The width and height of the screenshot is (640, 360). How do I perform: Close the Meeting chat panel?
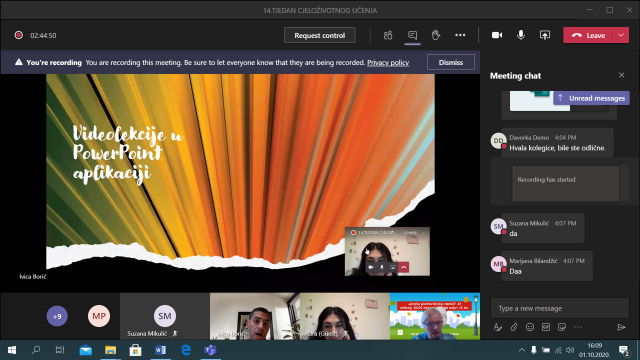coord(621,75)
